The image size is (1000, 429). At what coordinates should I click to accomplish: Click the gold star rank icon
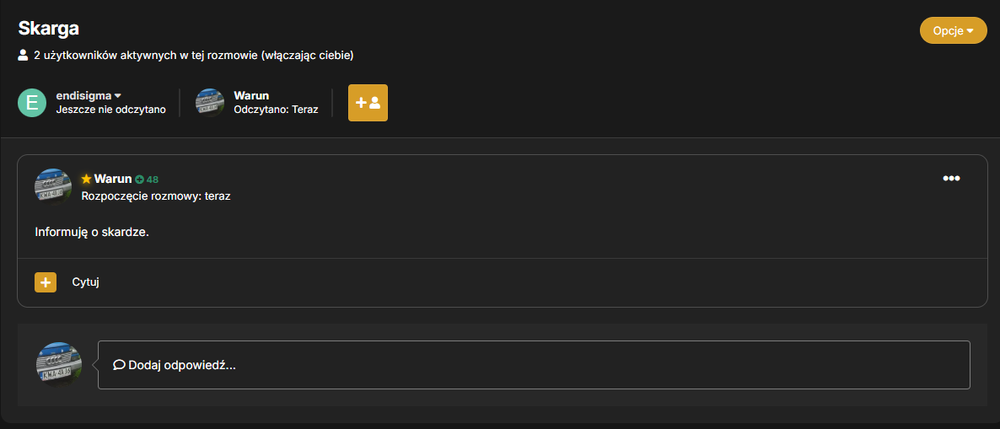click(87, 179)
